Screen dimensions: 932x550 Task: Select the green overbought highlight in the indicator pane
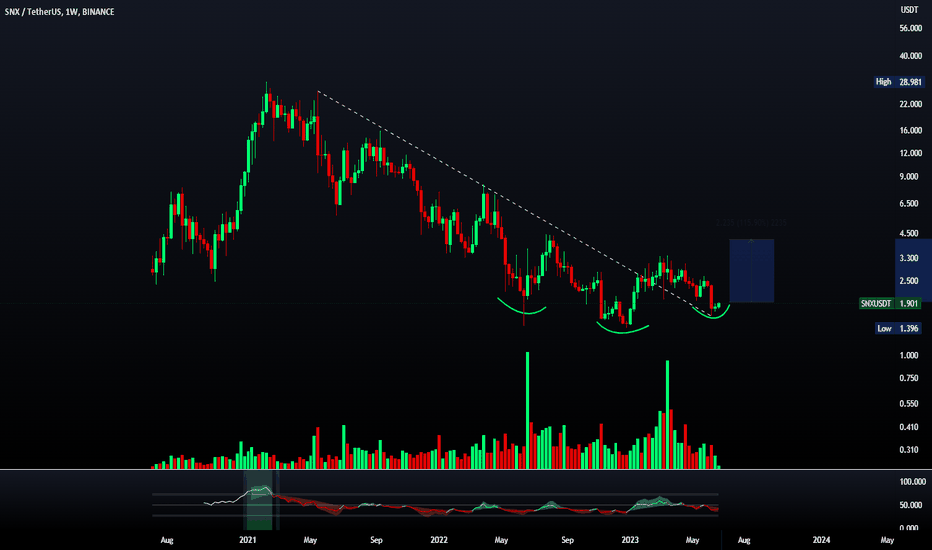[x=260, y=501]
